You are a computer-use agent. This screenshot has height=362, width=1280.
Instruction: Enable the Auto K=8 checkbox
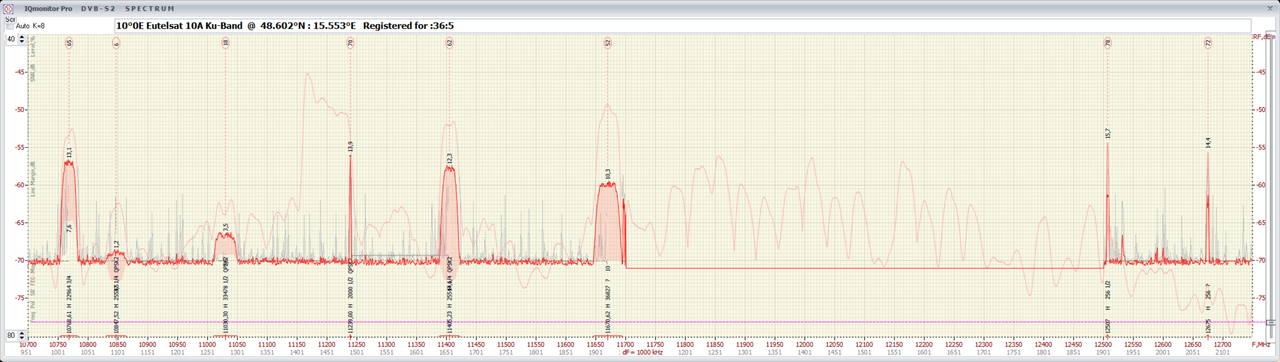coord(10,26)
